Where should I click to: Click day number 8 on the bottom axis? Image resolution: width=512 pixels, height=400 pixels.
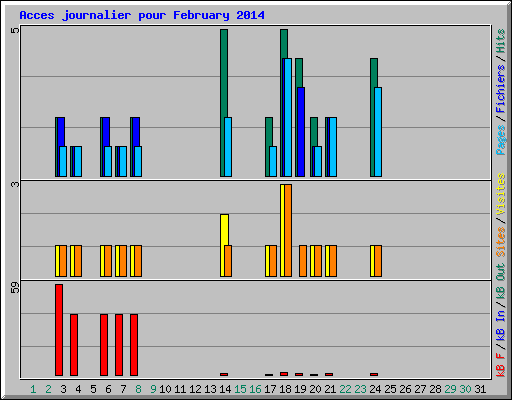(x=138, y=389)
